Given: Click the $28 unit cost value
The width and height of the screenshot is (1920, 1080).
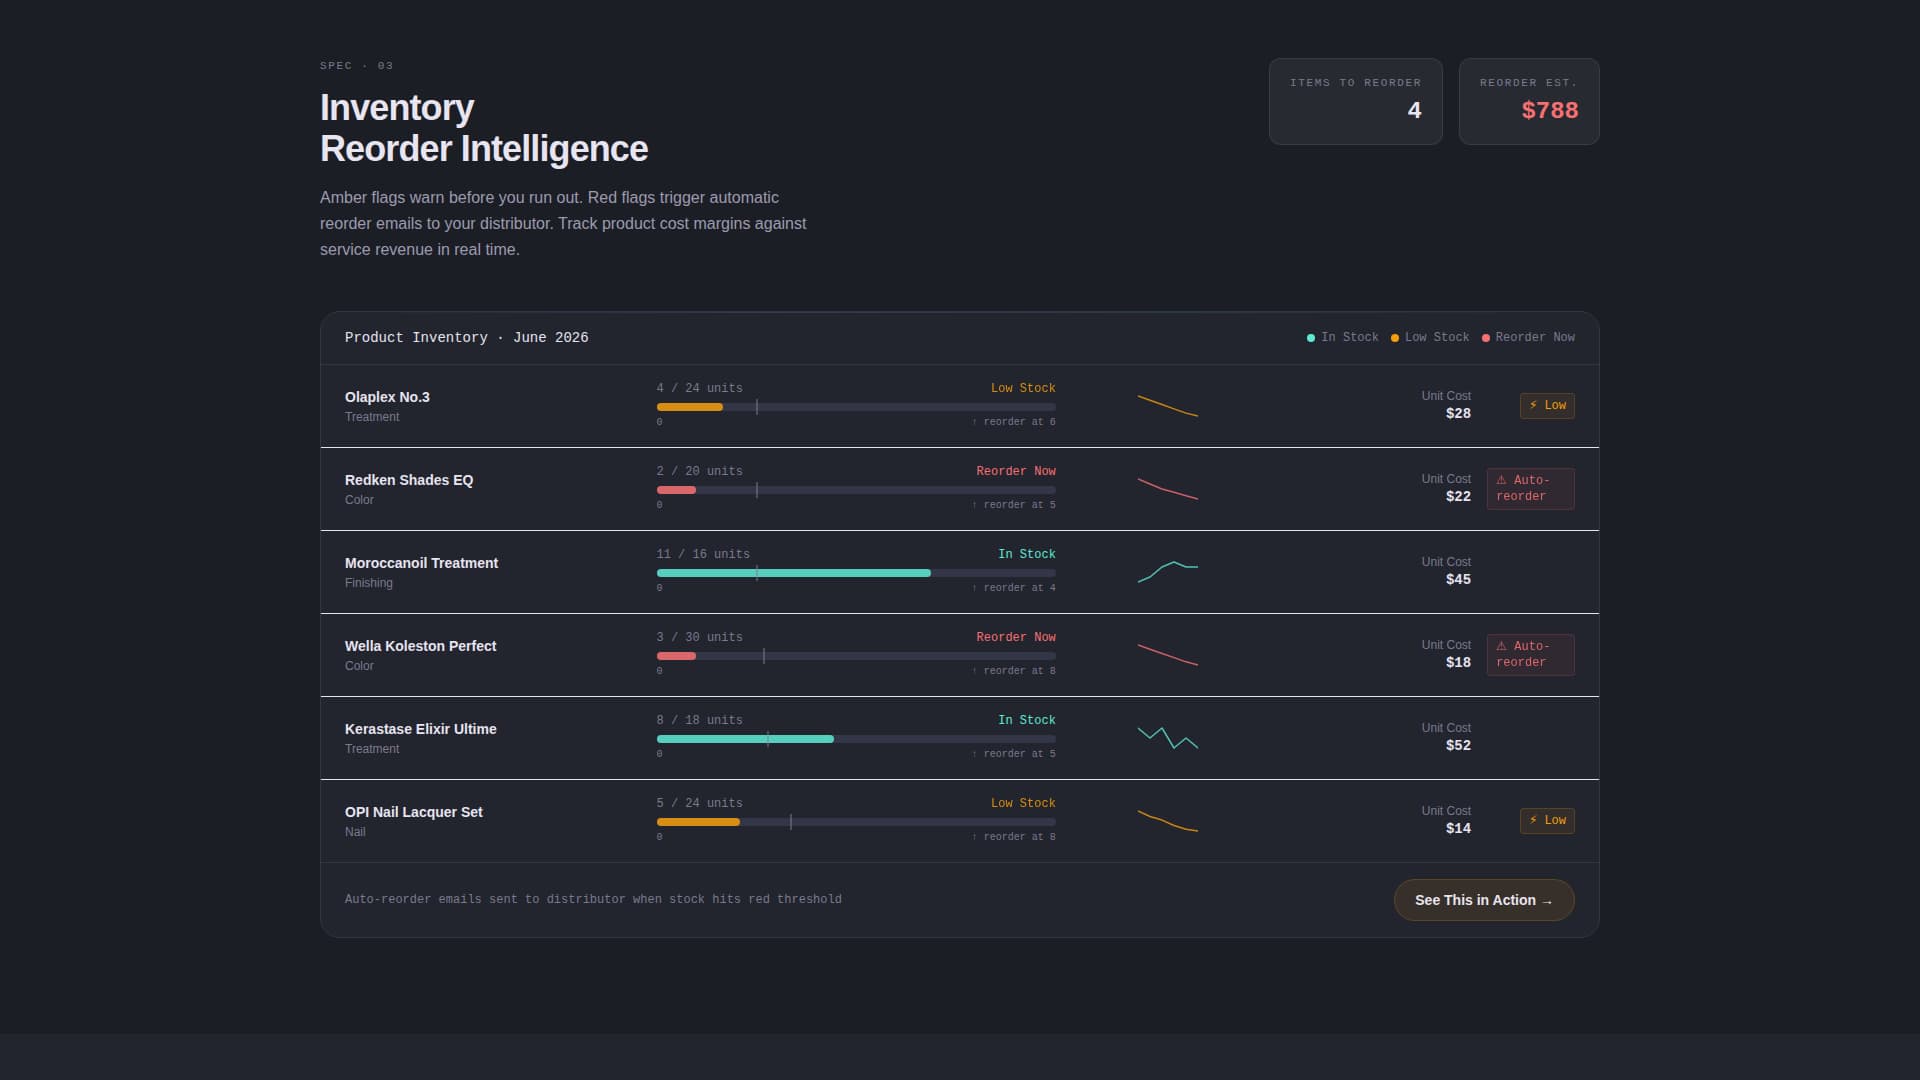Looking at the screenshot, I should [1458, 413].
